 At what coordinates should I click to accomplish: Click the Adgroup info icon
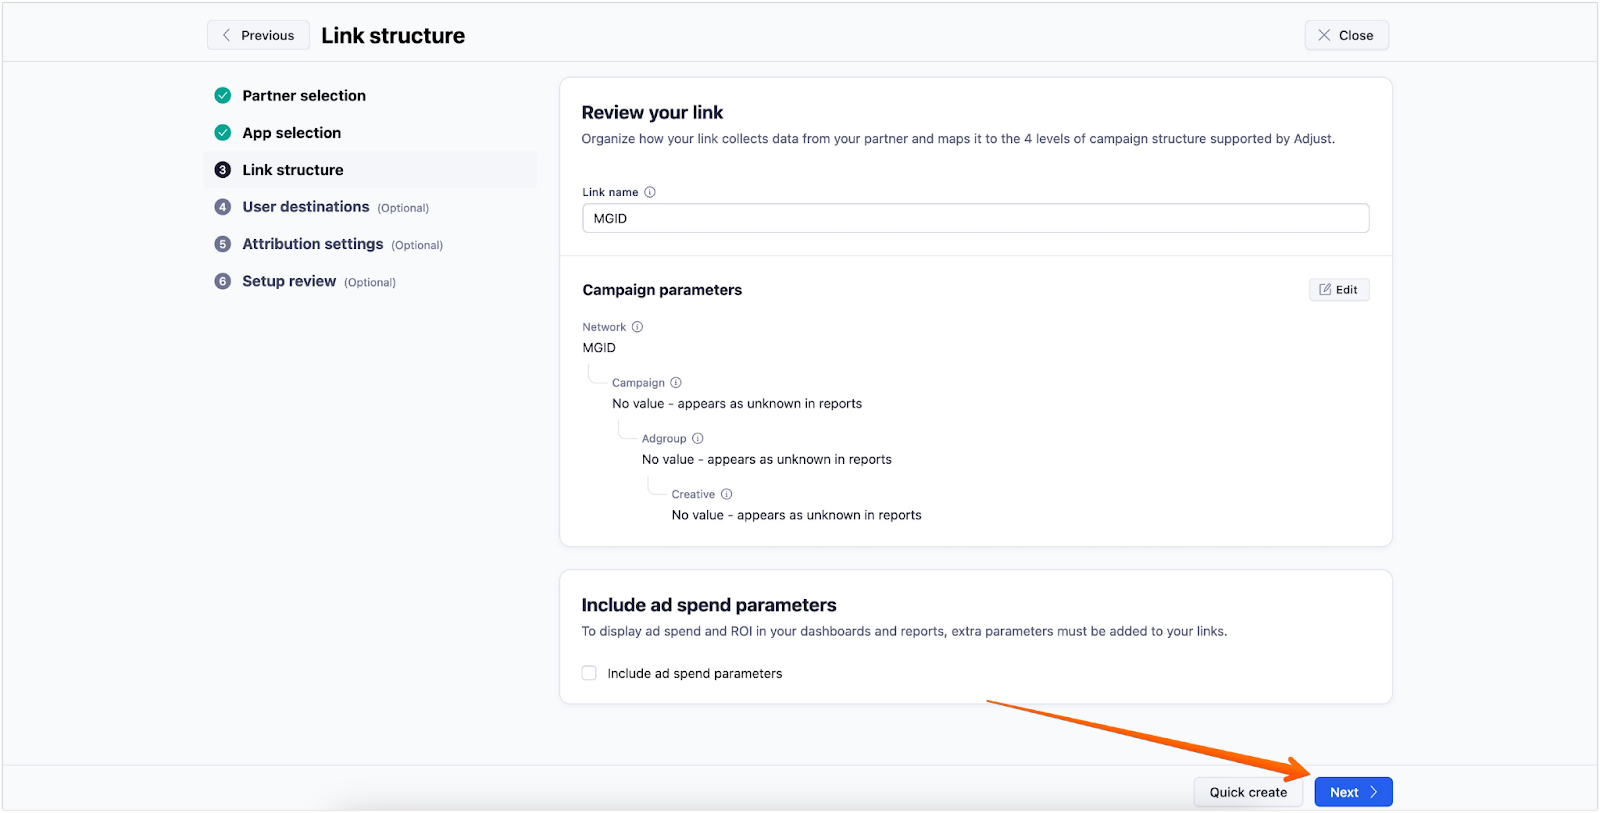click(698, 438)
